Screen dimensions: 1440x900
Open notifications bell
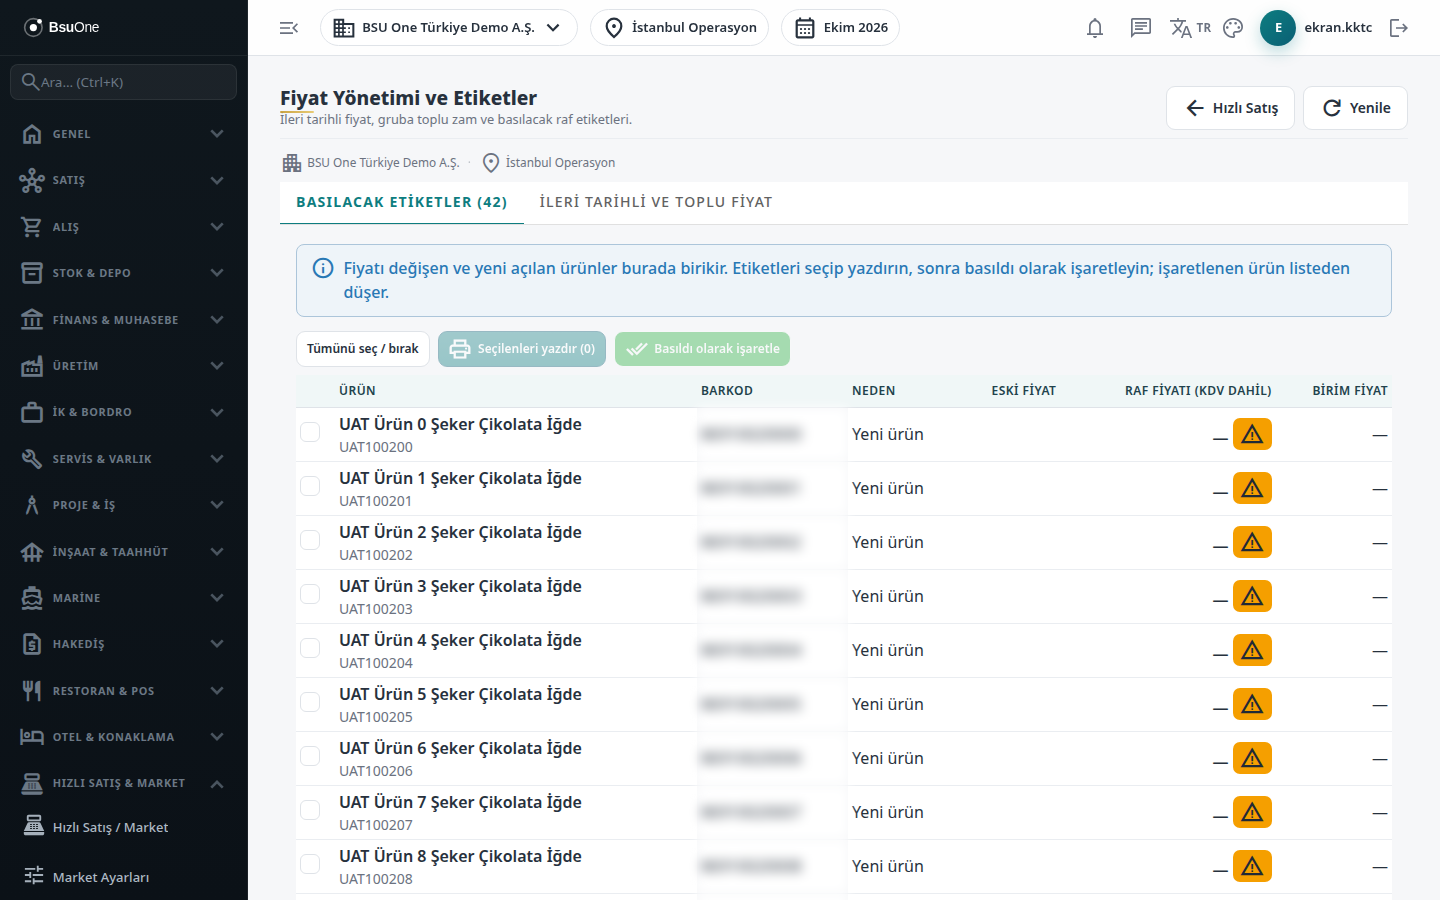(1095, 28)
